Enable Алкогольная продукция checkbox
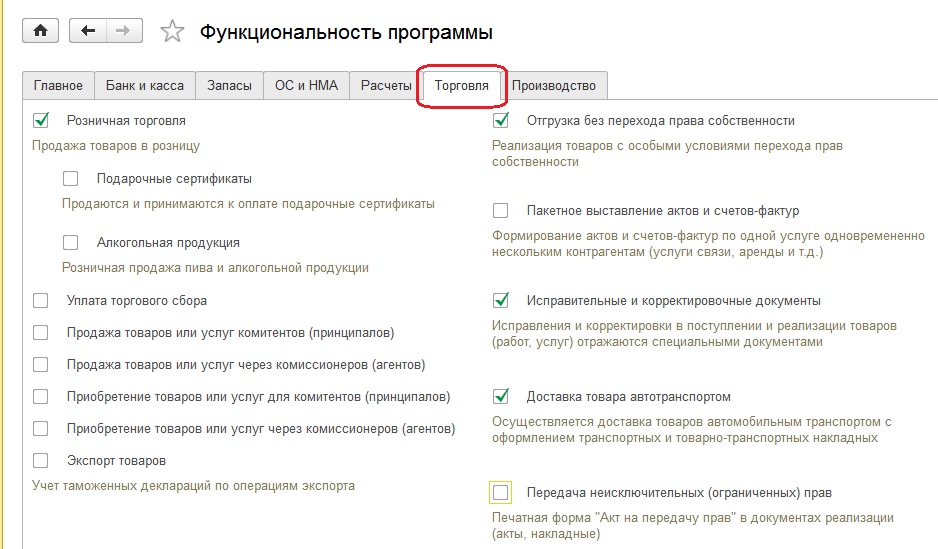This screenshot has width=938, height=549. pos(71,243)
